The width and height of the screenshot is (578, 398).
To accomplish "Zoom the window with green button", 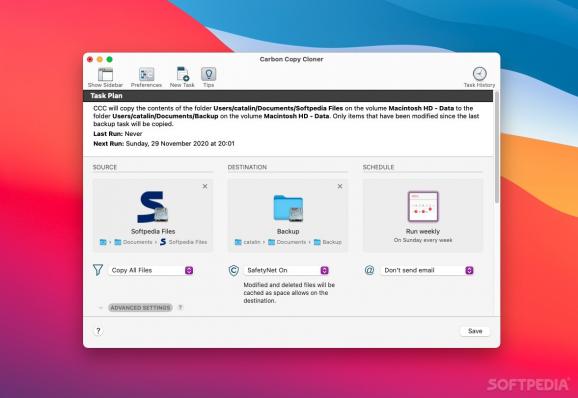I will (x=109, y=59).
